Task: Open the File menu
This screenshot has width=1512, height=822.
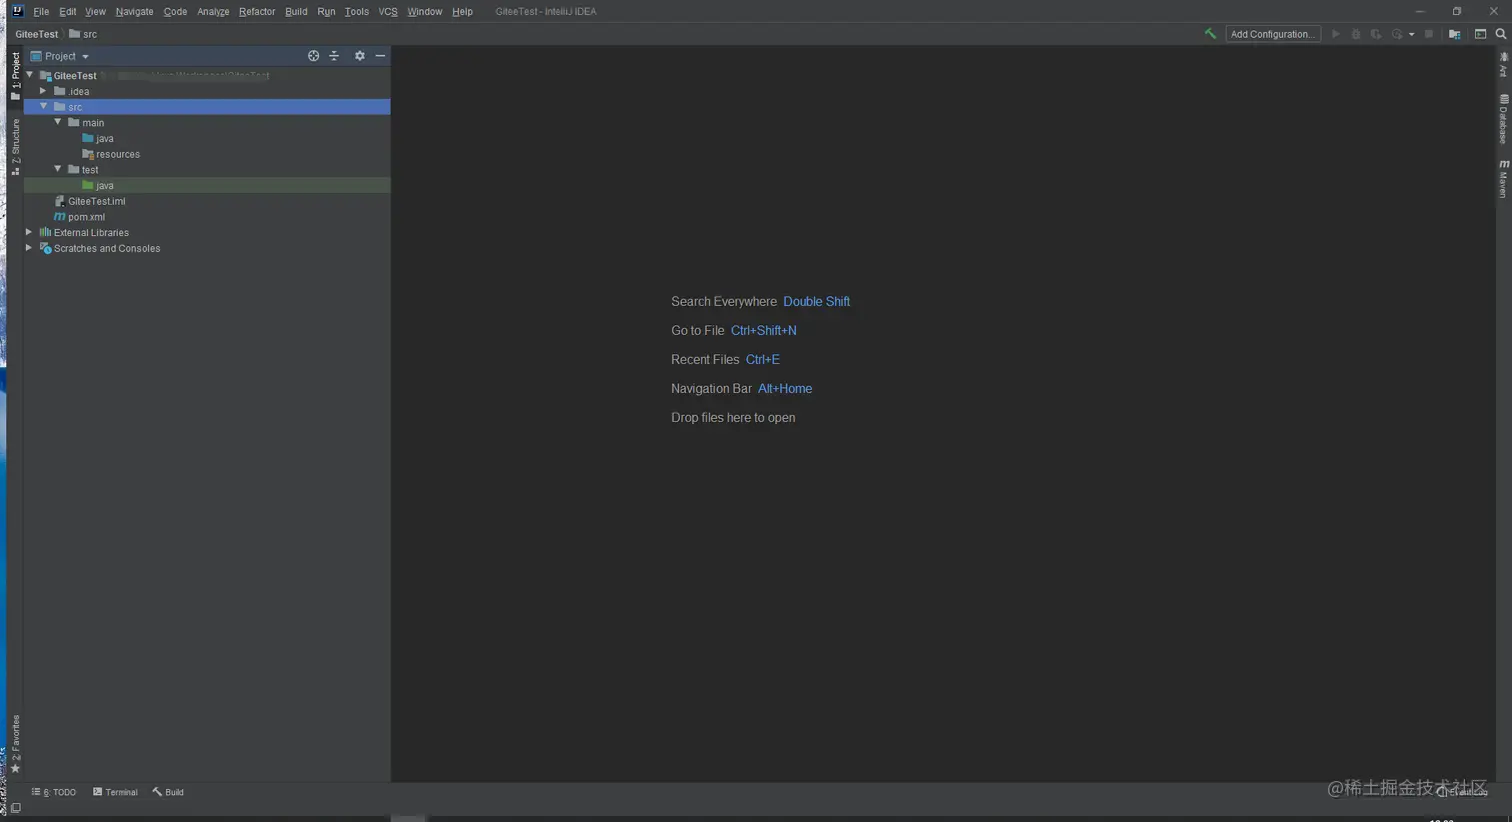Action: 41,12
